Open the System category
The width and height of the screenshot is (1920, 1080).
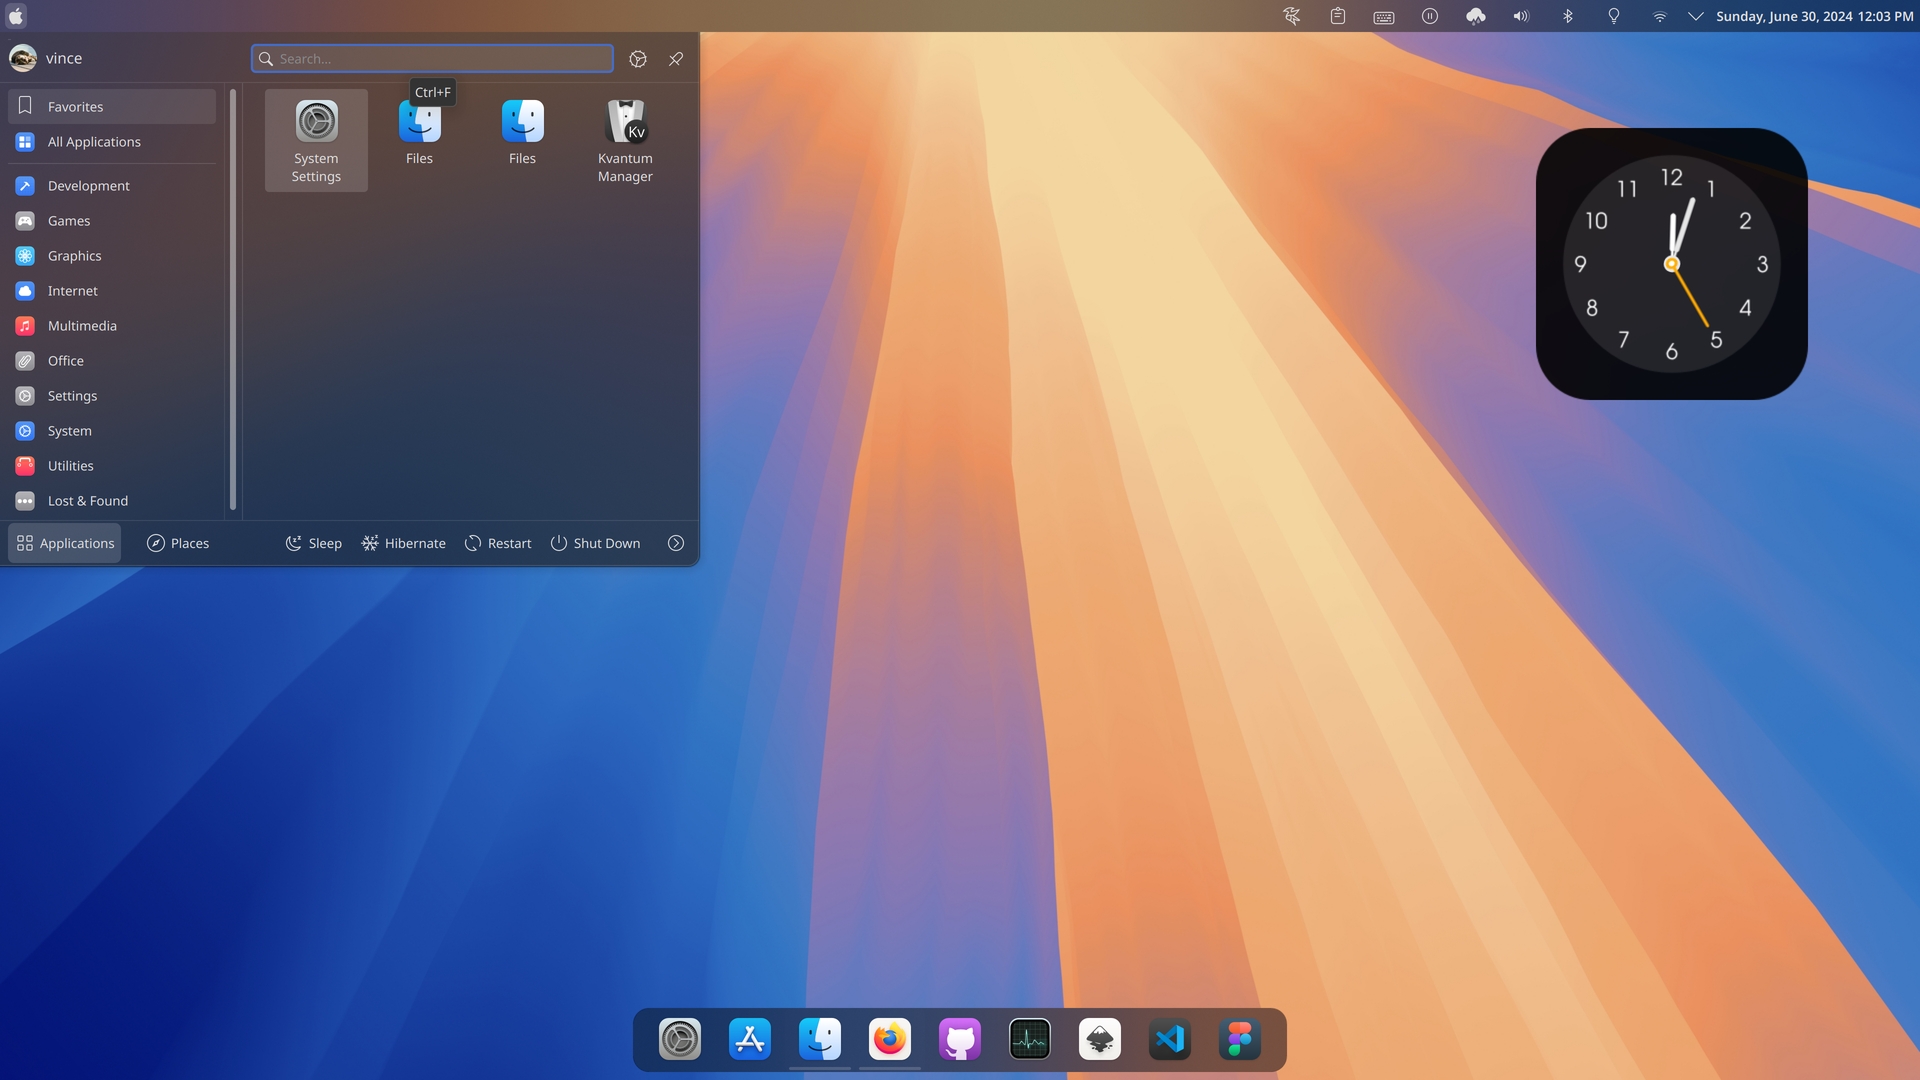click(x=112, y=431)
